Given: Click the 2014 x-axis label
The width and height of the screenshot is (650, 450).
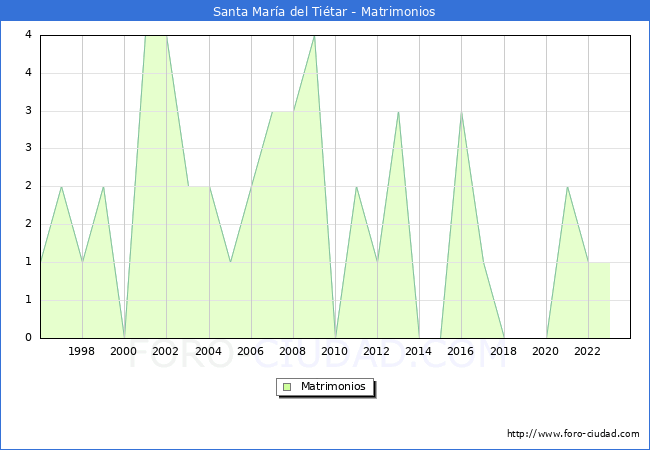Looking at the screenshot, I should tap(419, 351).
